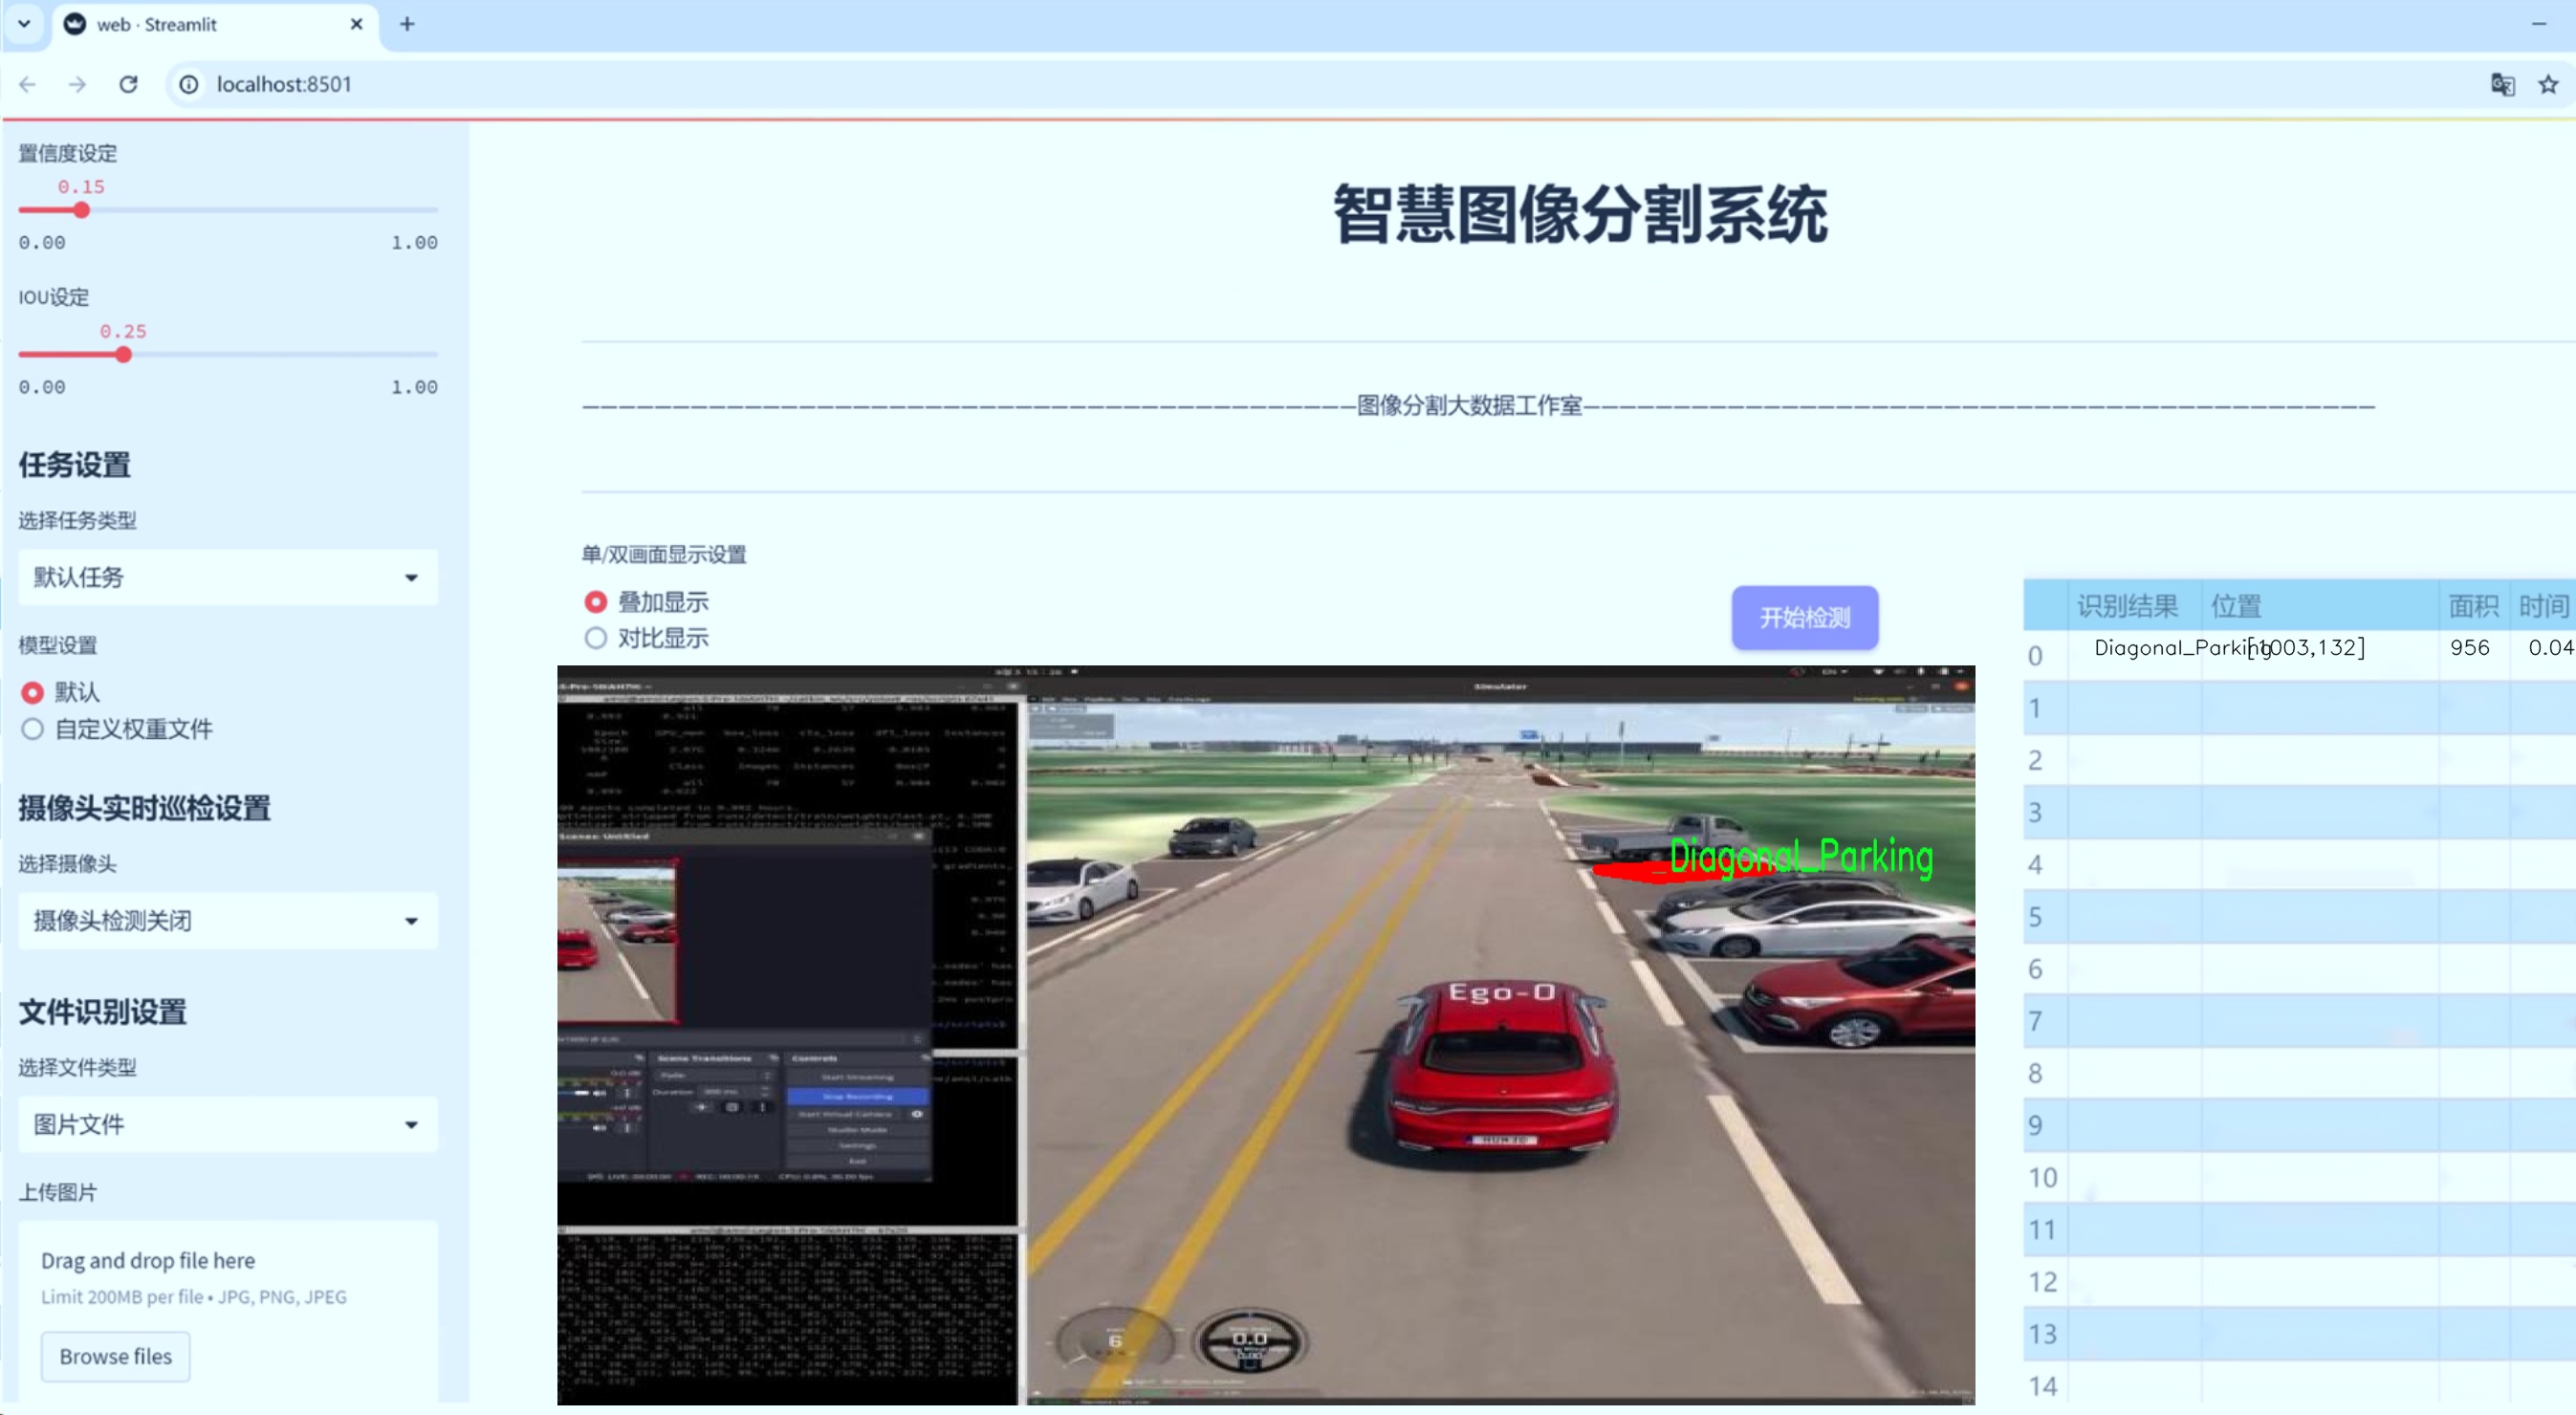The height and width of the screenshot is (1415, 2576).
Task: Select 叠加显示 display mode
Action: [596, 602]
